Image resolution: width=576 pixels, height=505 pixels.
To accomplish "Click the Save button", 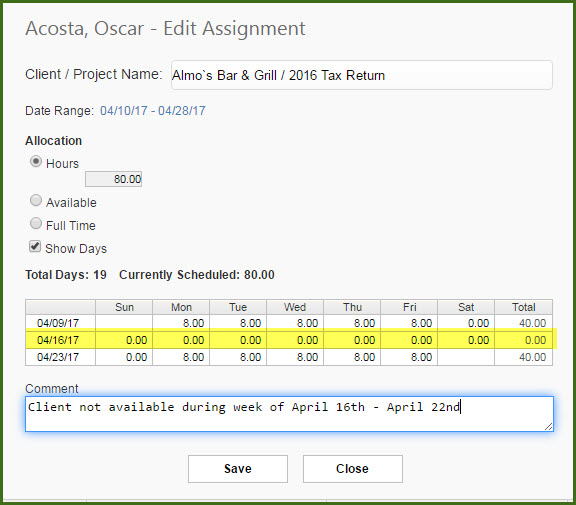I will click(238, 469).
